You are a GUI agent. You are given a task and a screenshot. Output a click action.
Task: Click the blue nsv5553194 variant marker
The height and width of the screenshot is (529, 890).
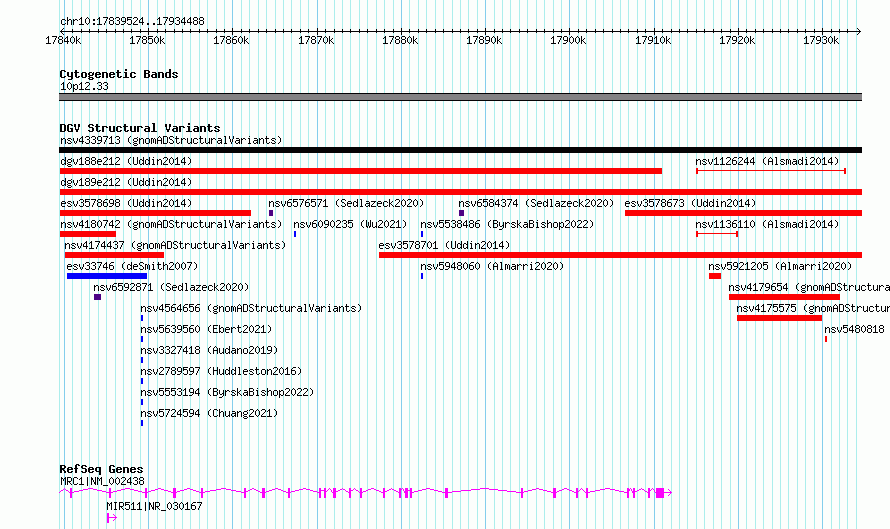(142, 402)
